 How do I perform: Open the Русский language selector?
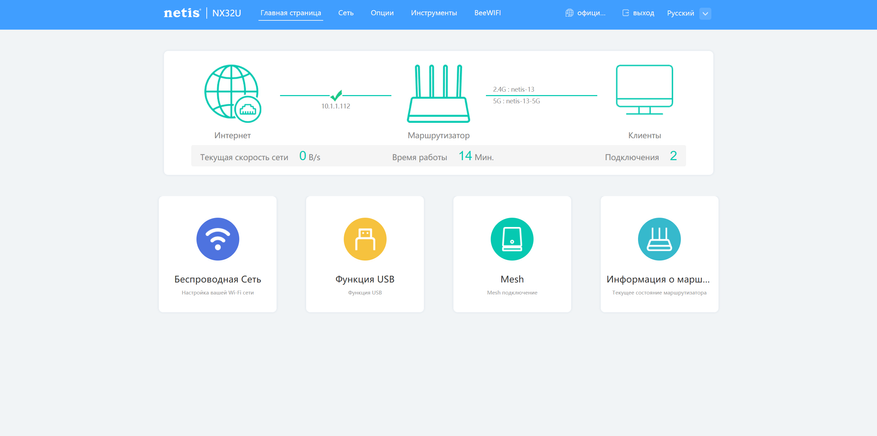[x=681, y=13]
